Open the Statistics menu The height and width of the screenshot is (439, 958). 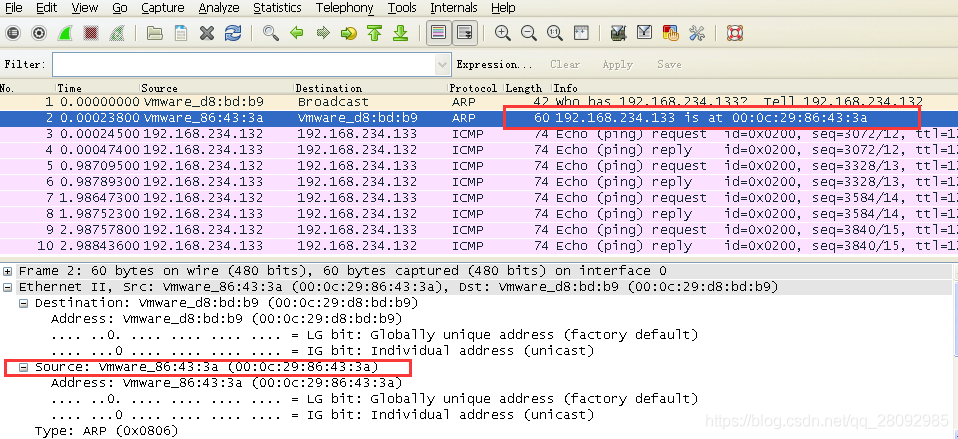[277, 8]
